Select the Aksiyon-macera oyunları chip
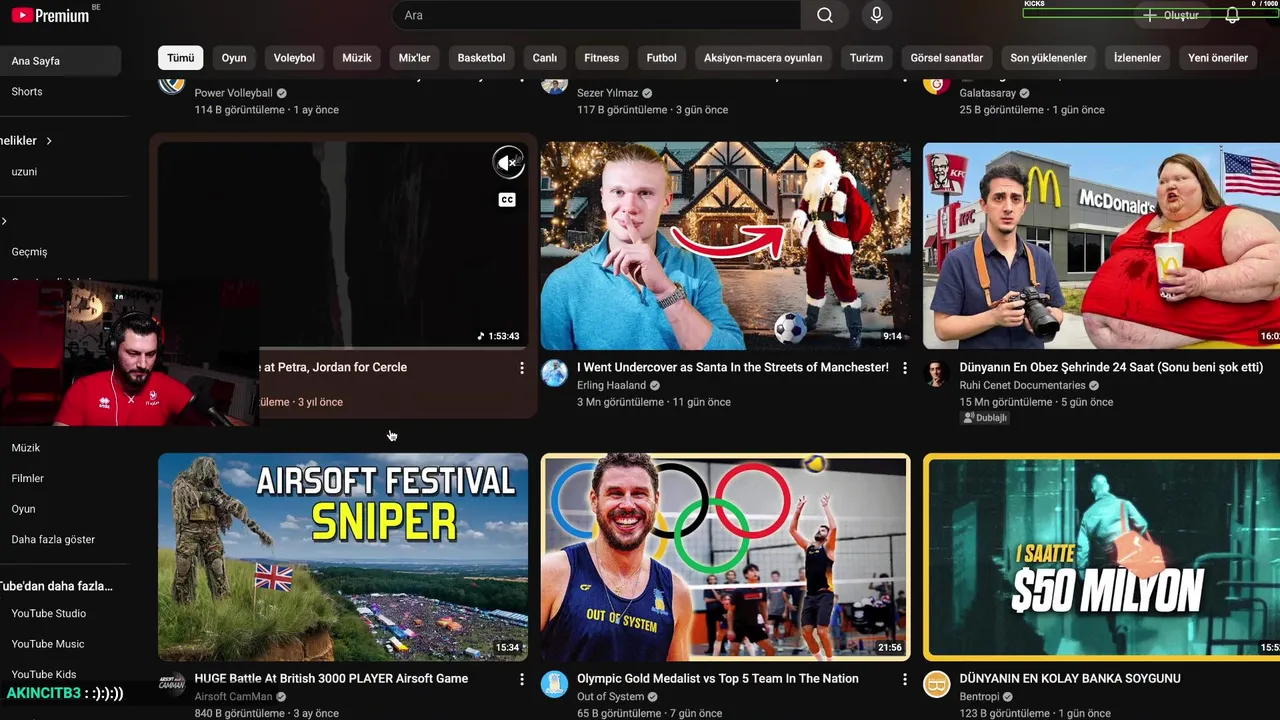This screenshot has height=720, width=1280. click(x=763, y=58)
